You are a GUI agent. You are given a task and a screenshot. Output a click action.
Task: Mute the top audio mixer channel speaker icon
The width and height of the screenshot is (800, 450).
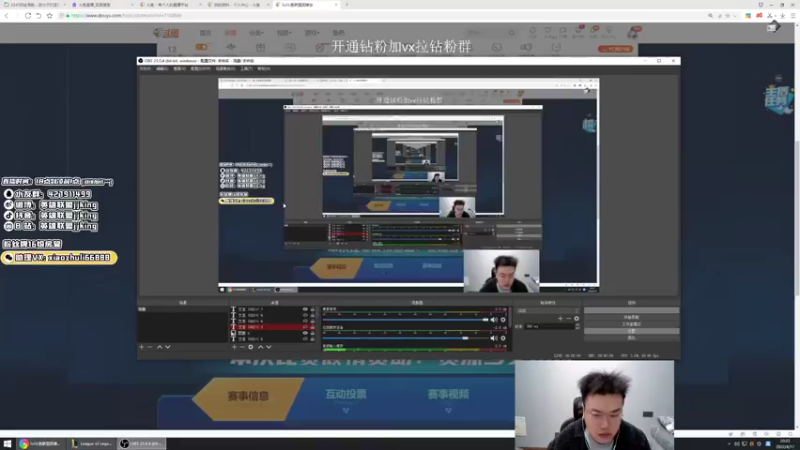[493, 320]
